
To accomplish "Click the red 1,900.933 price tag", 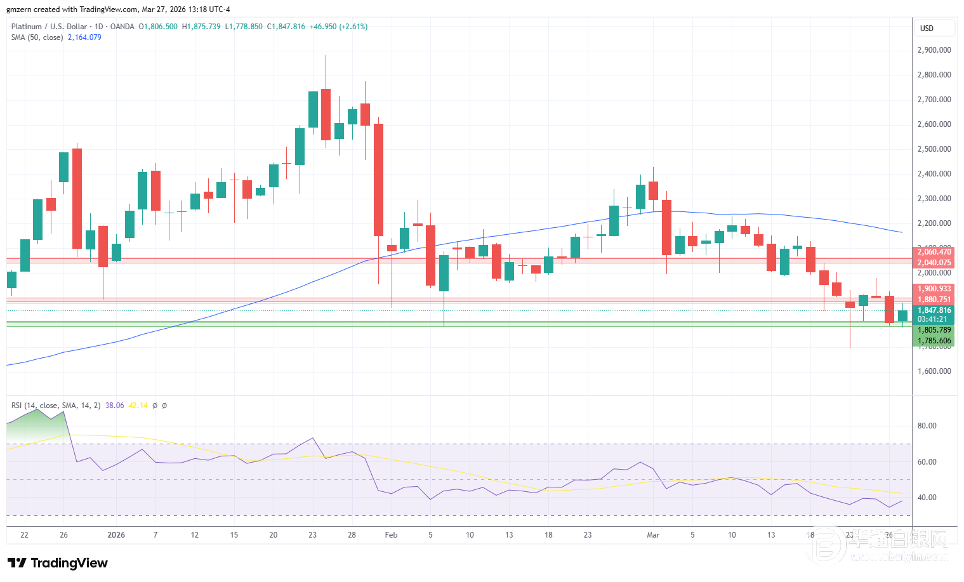I will [x=933, y=288].
